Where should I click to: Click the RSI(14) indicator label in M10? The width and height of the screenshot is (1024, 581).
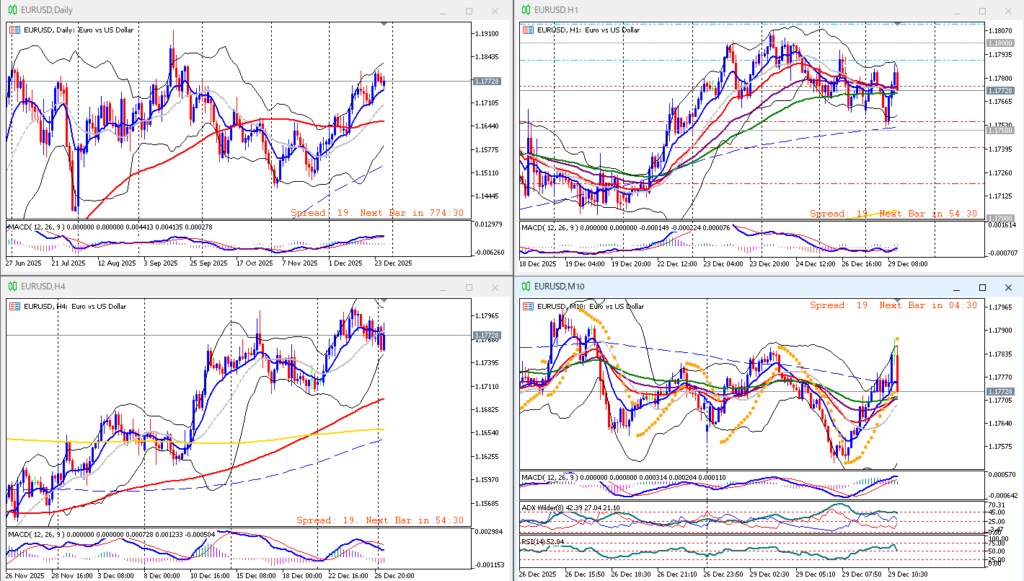click(538, 541)
